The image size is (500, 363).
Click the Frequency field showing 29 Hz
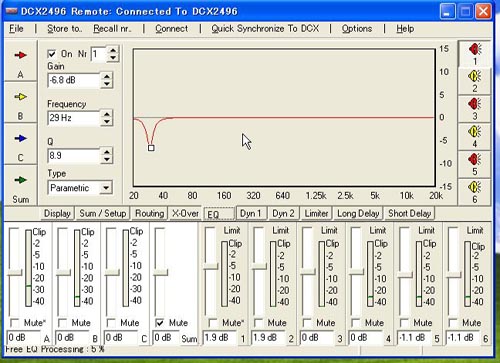74,118
